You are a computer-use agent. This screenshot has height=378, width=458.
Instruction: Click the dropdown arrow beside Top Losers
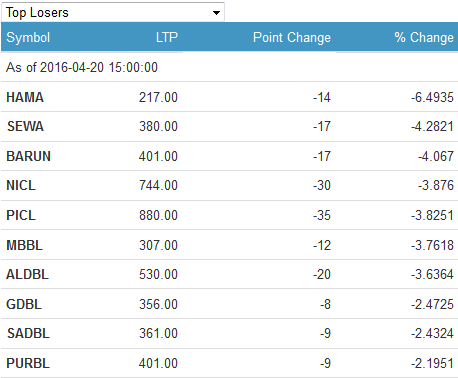pyautogui.click(x=216, y=13)
